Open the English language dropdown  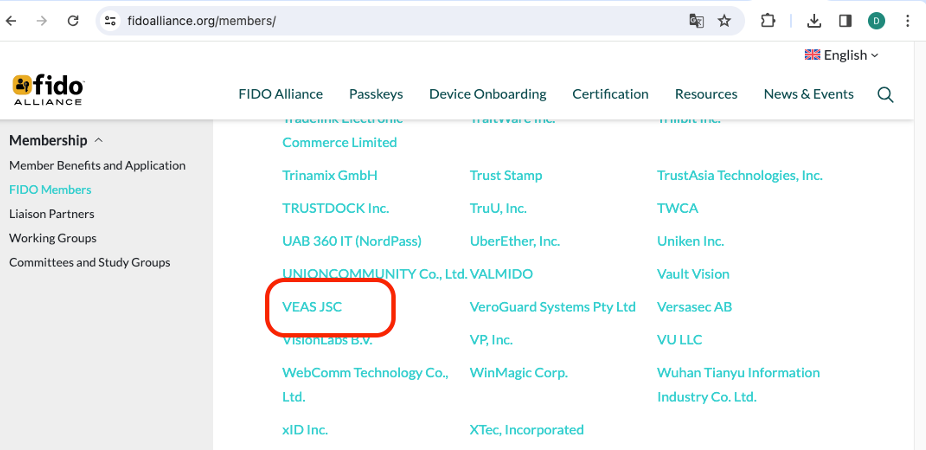click(x=842, y=55)
